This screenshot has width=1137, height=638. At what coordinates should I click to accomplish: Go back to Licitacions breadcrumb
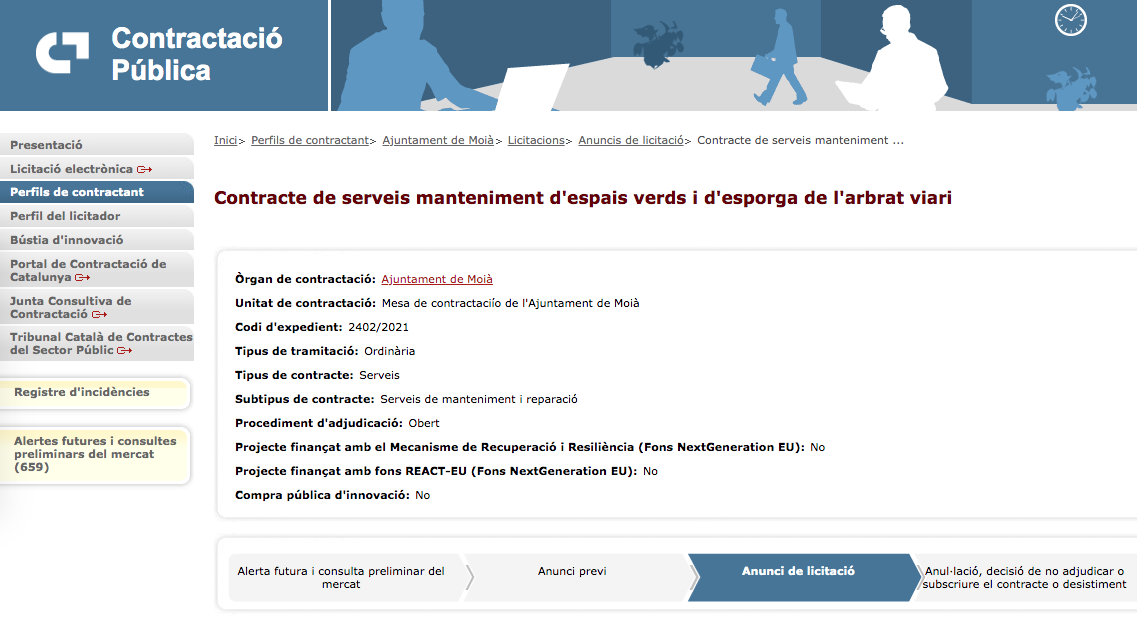(535, 140)
